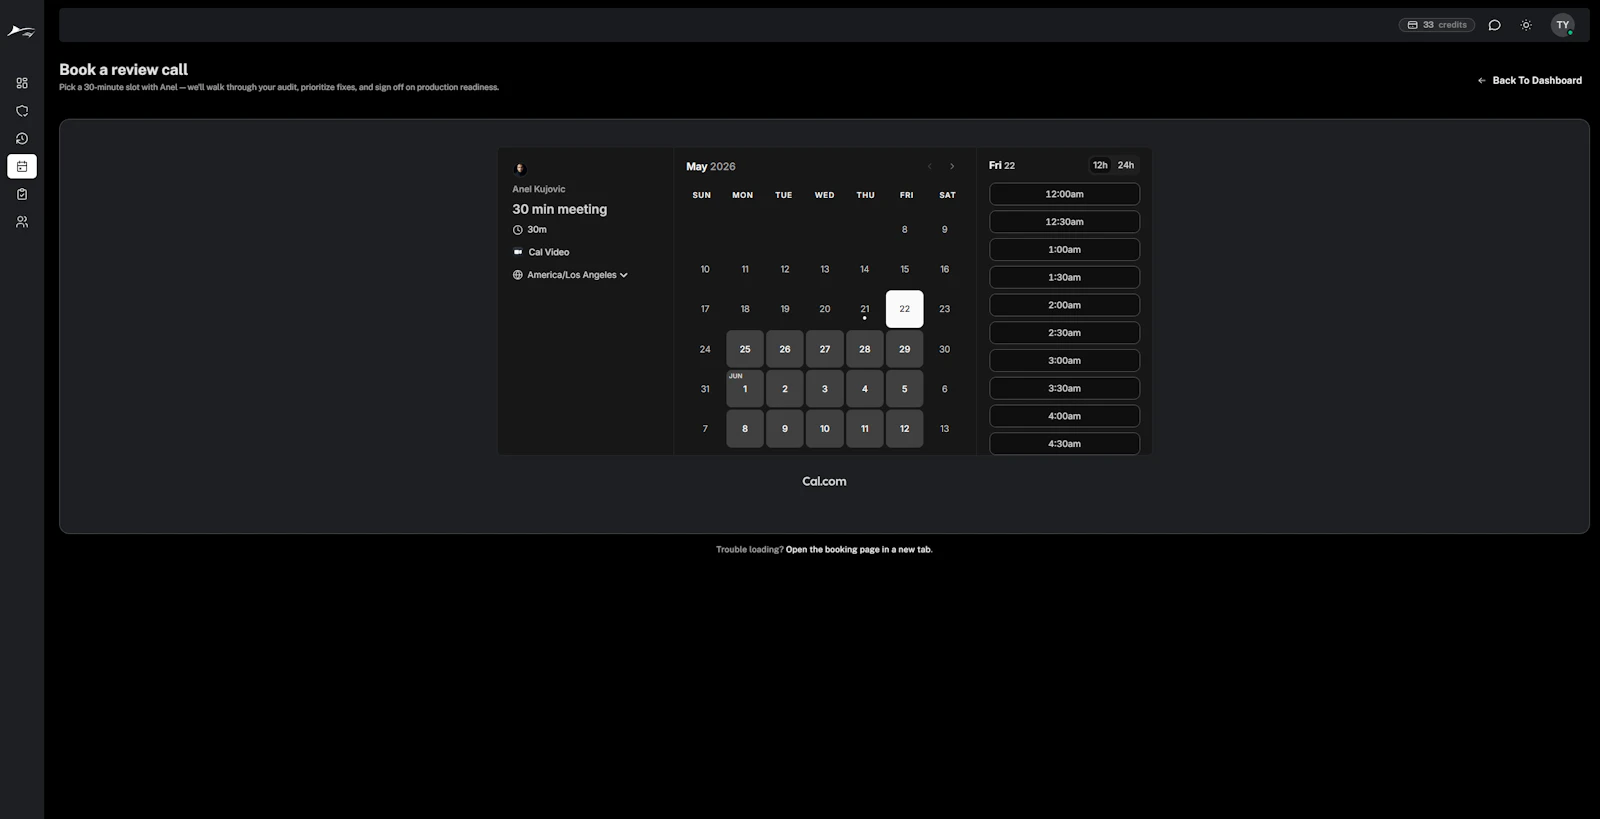The width and height of the screenshot is (1600, 819).
Task: Choose the 12:30am time slot
Action: (x=1065, y=222)
